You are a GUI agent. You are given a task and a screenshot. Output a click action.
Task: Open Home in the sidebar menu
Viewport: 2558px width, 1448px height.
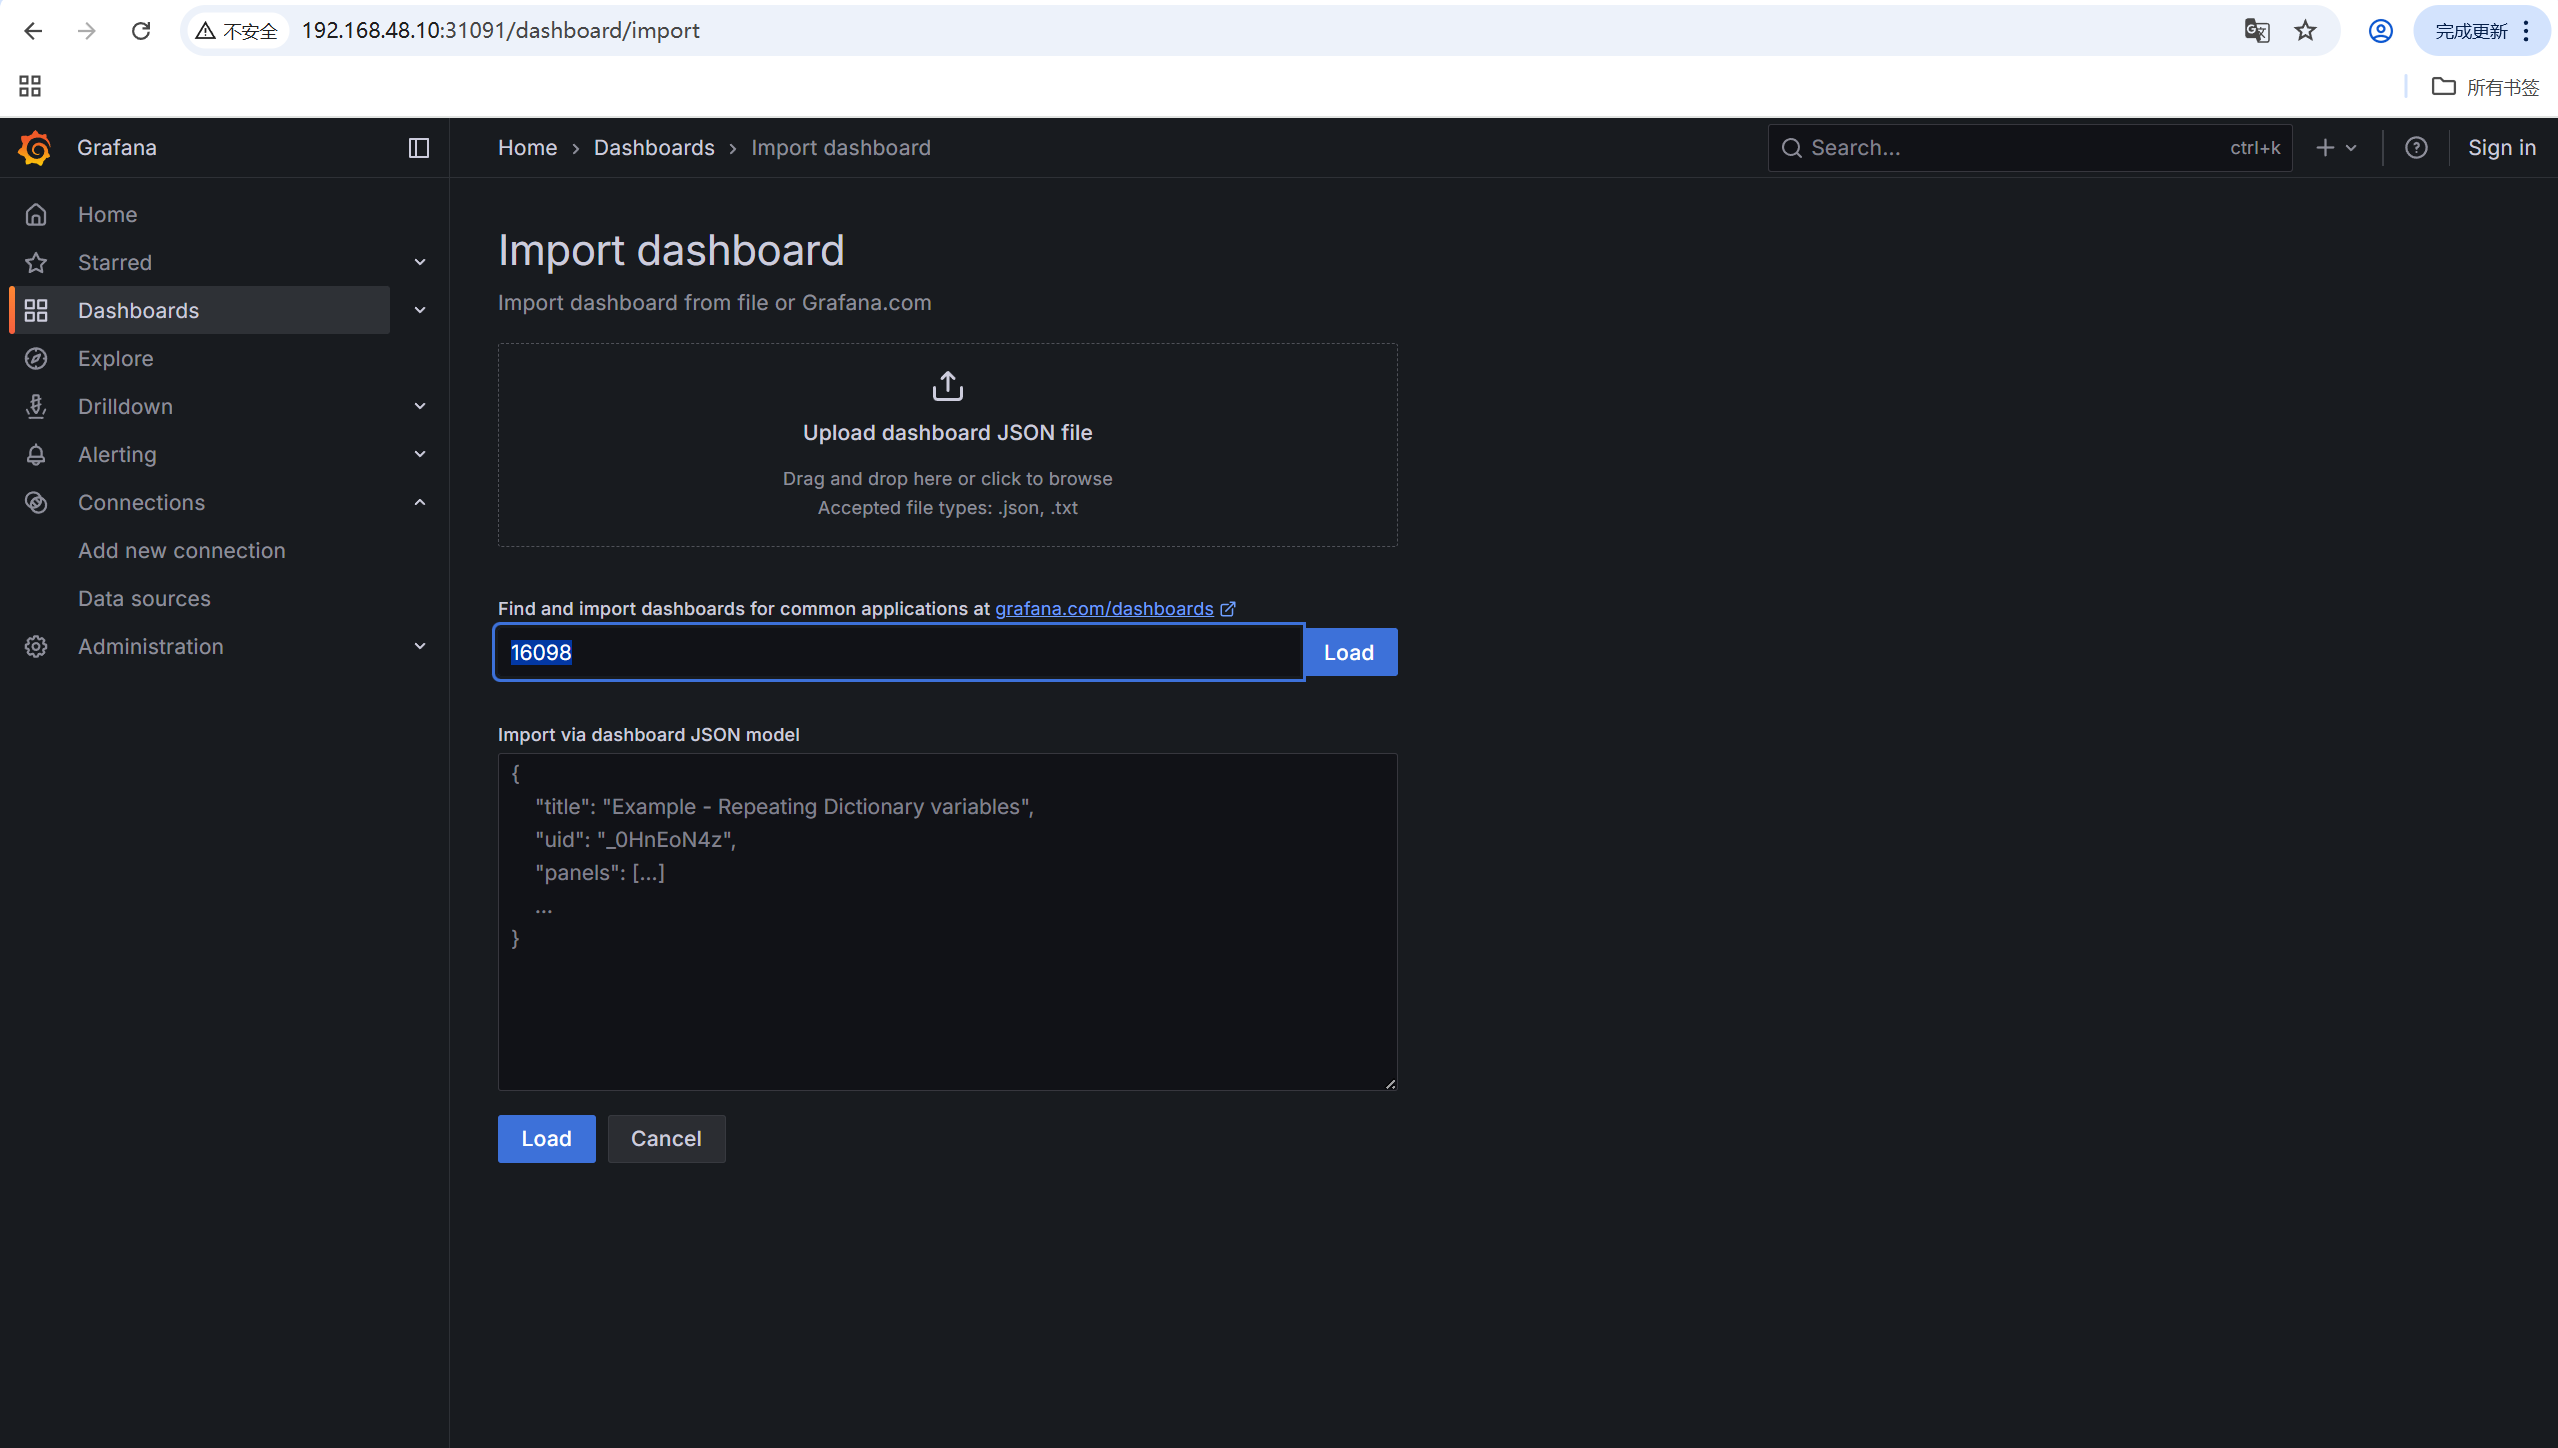pyautogui.click(x=108, y=214)
